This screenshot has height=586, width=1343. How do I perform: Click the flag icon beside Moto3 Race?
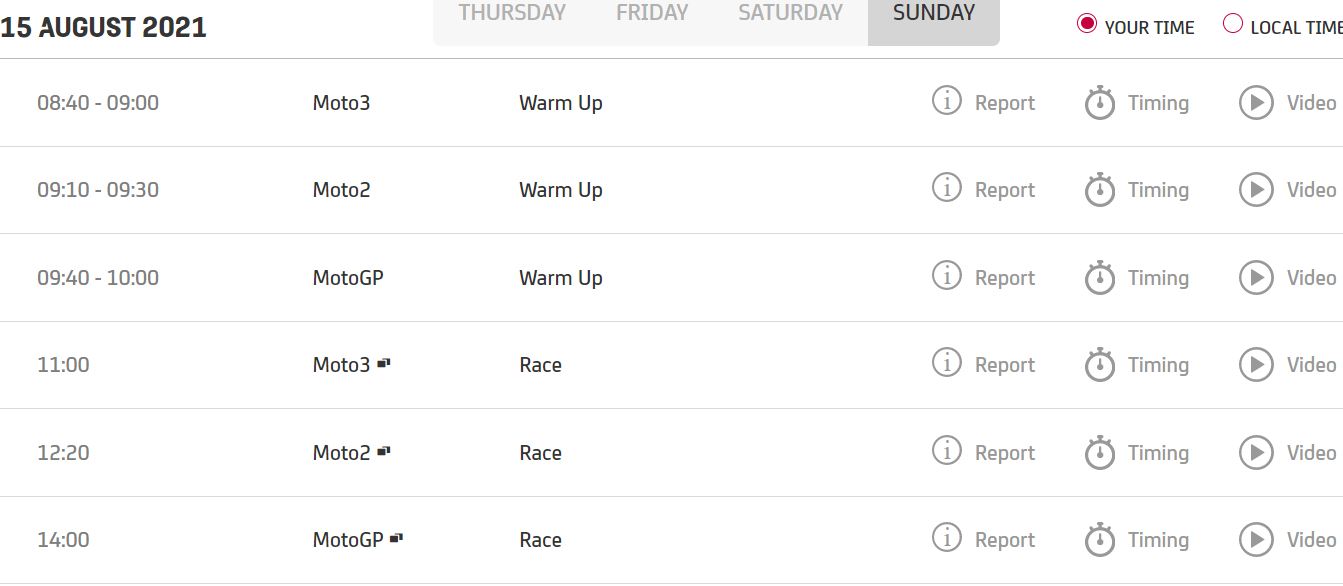(383, 364)
